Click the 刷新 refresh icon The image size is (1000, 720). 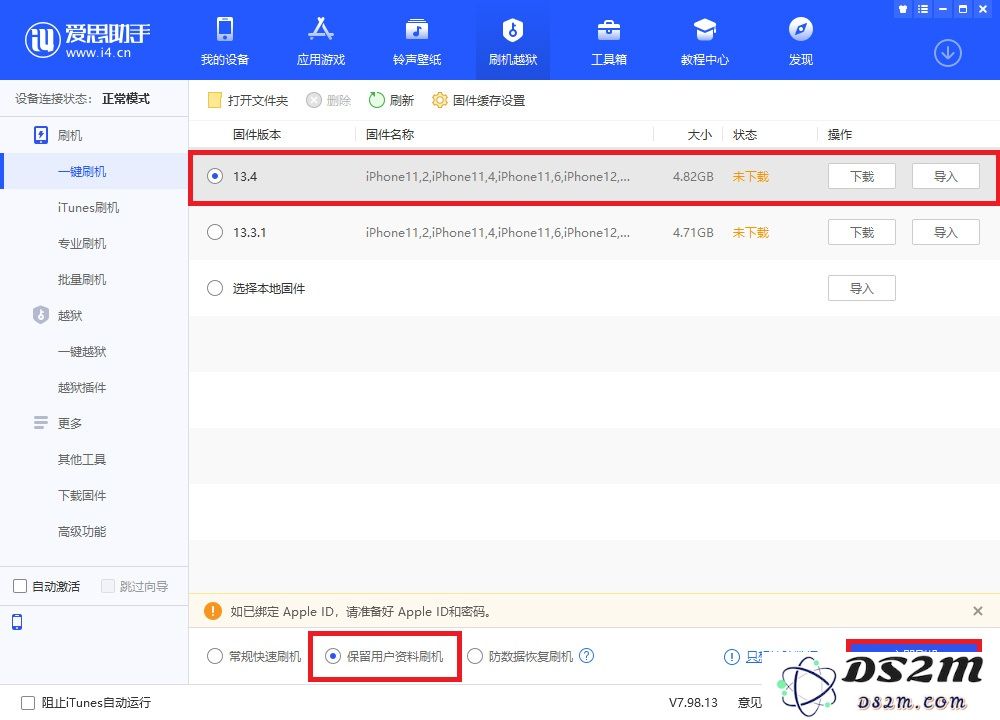tap(376, 100)
